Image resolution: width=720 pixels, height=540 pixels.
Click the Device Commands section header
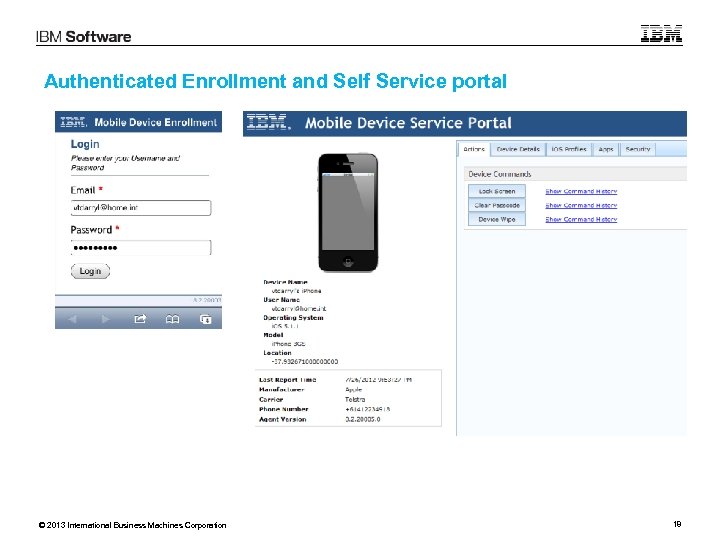575,174
